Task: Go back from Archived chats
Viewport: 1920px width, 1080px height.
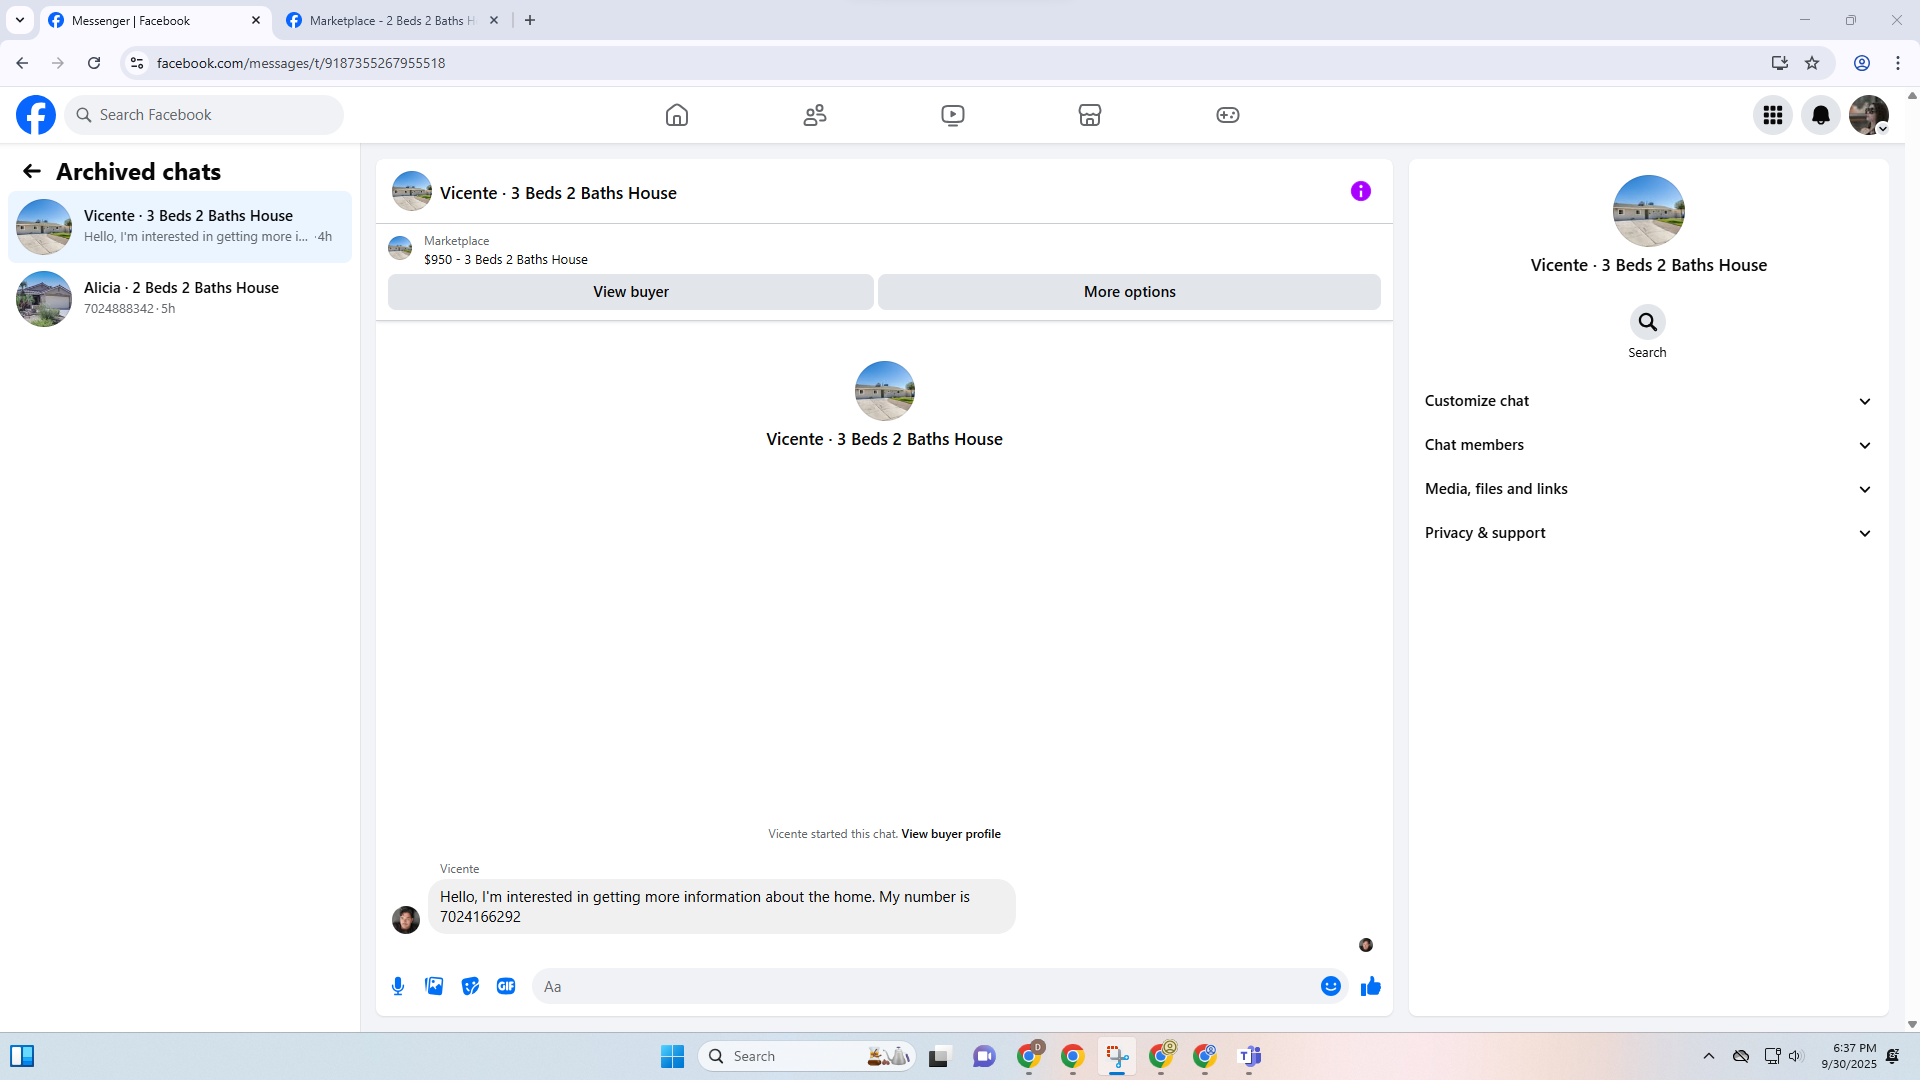Action: click(x=32, y=172)
